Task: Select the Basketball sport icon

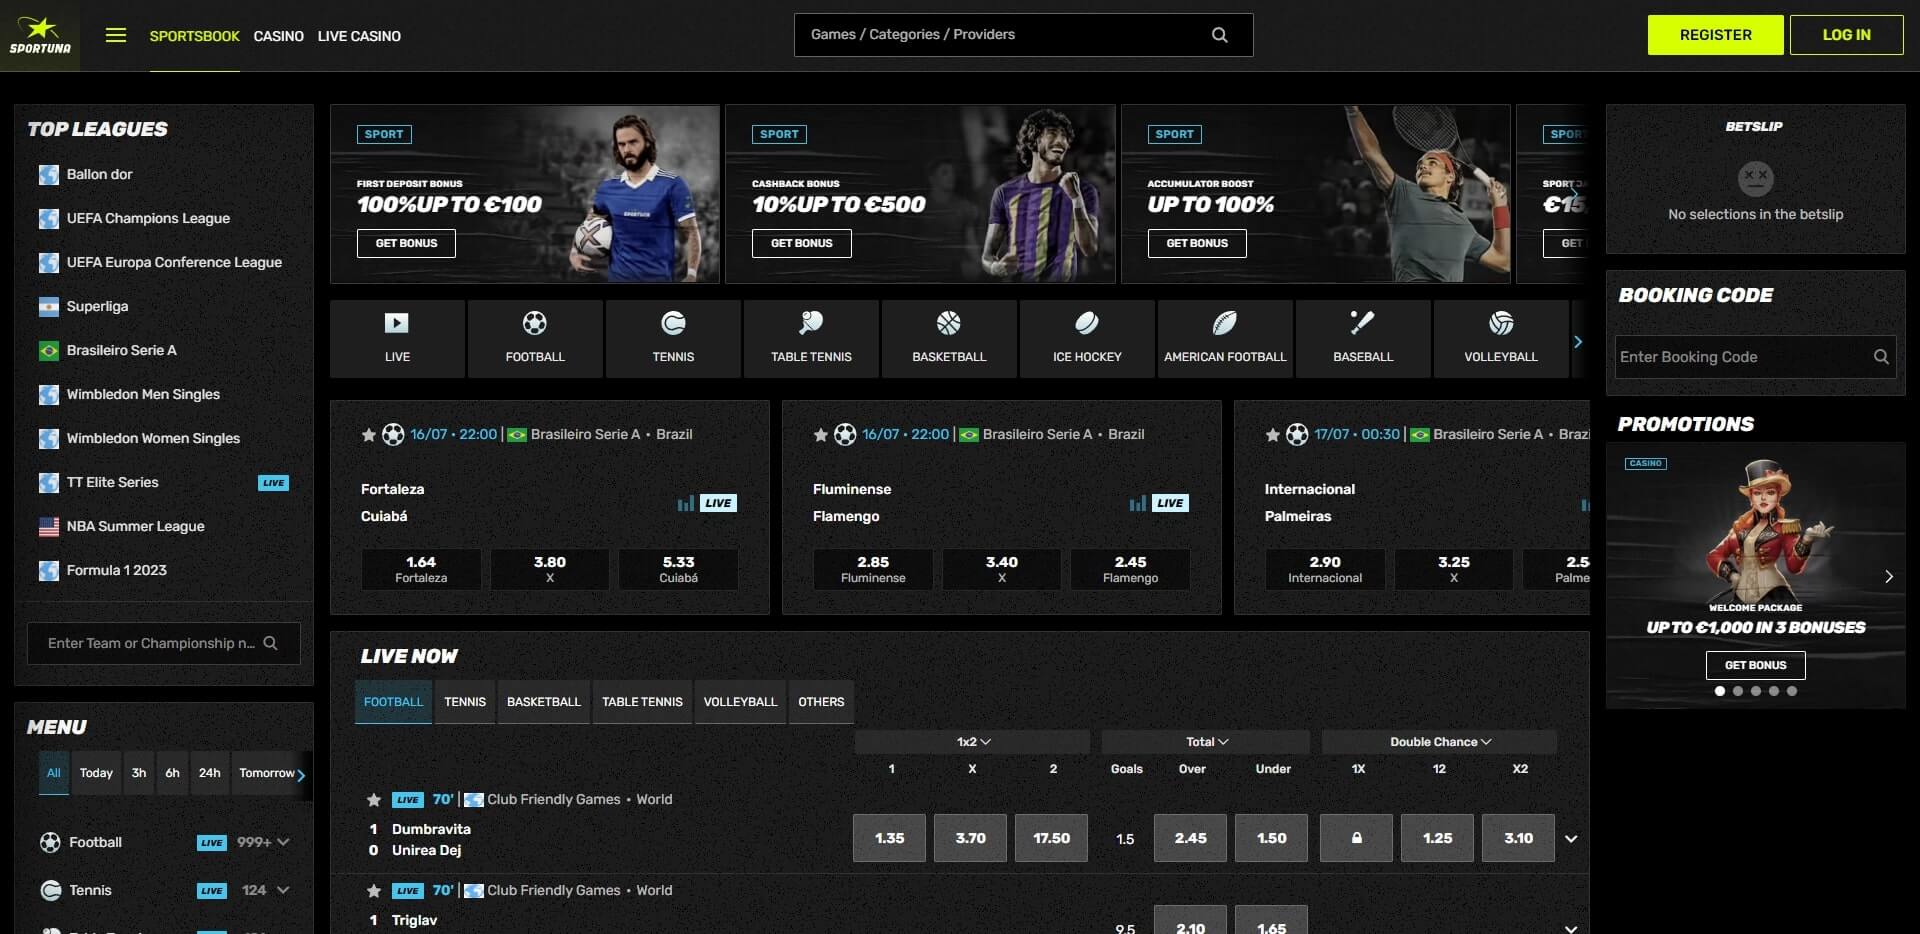Action: 948,338
